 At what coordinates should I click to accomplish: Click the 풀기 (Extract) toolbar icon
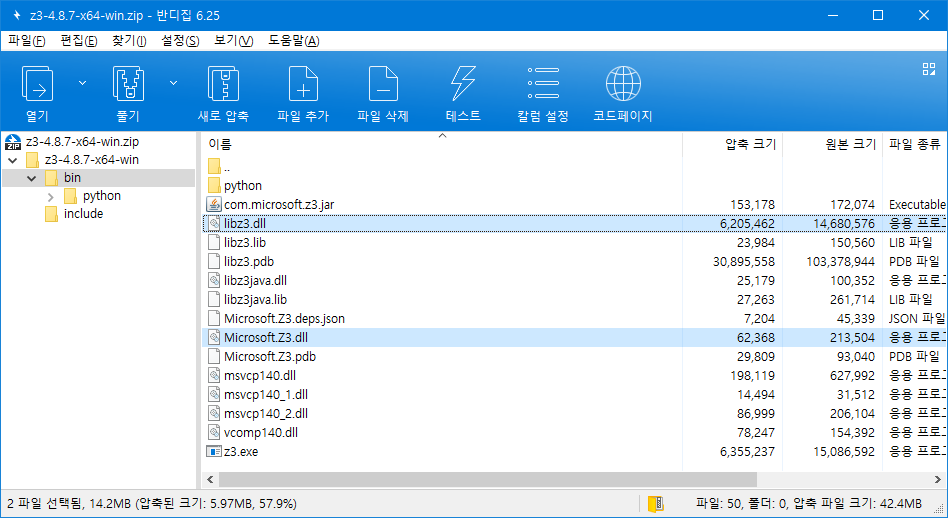(128, 83)
